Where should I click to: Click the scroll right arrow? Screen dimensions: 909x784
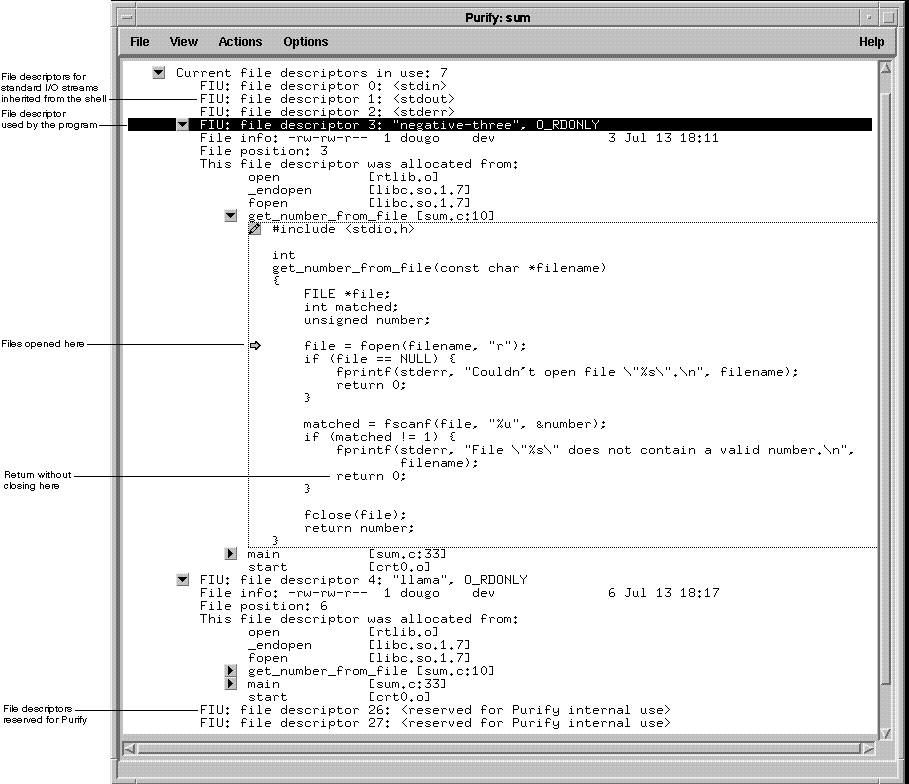[868, 749]
